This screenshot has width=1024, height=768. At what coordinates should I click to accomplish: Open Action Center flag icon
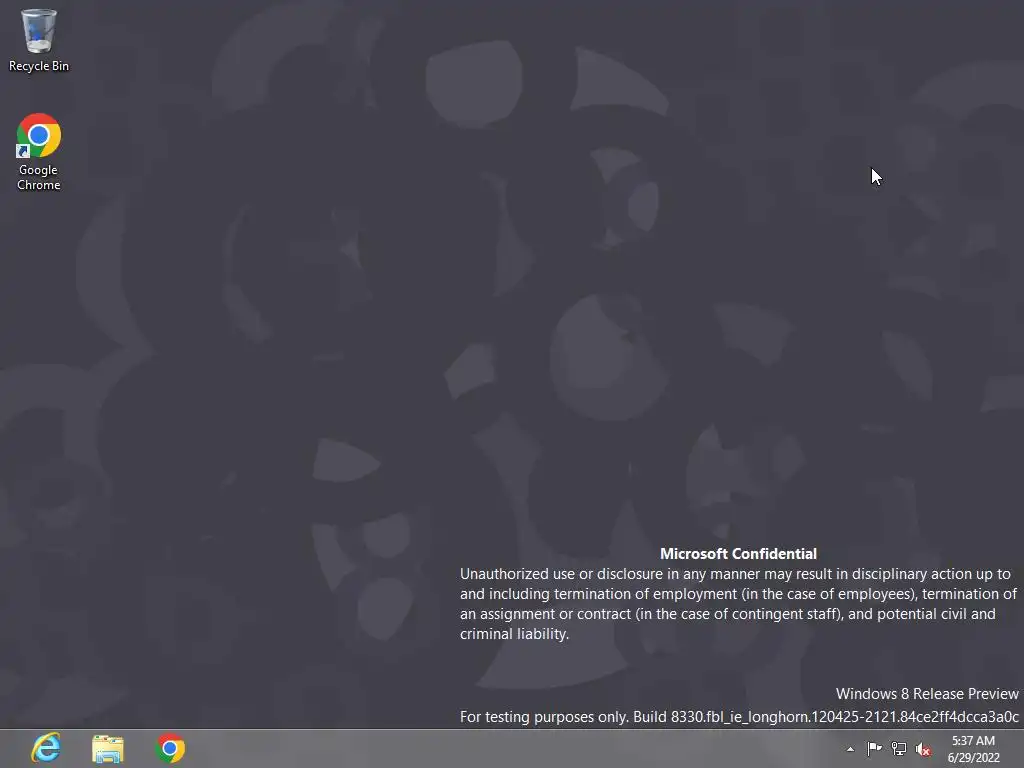coord(874,748)
